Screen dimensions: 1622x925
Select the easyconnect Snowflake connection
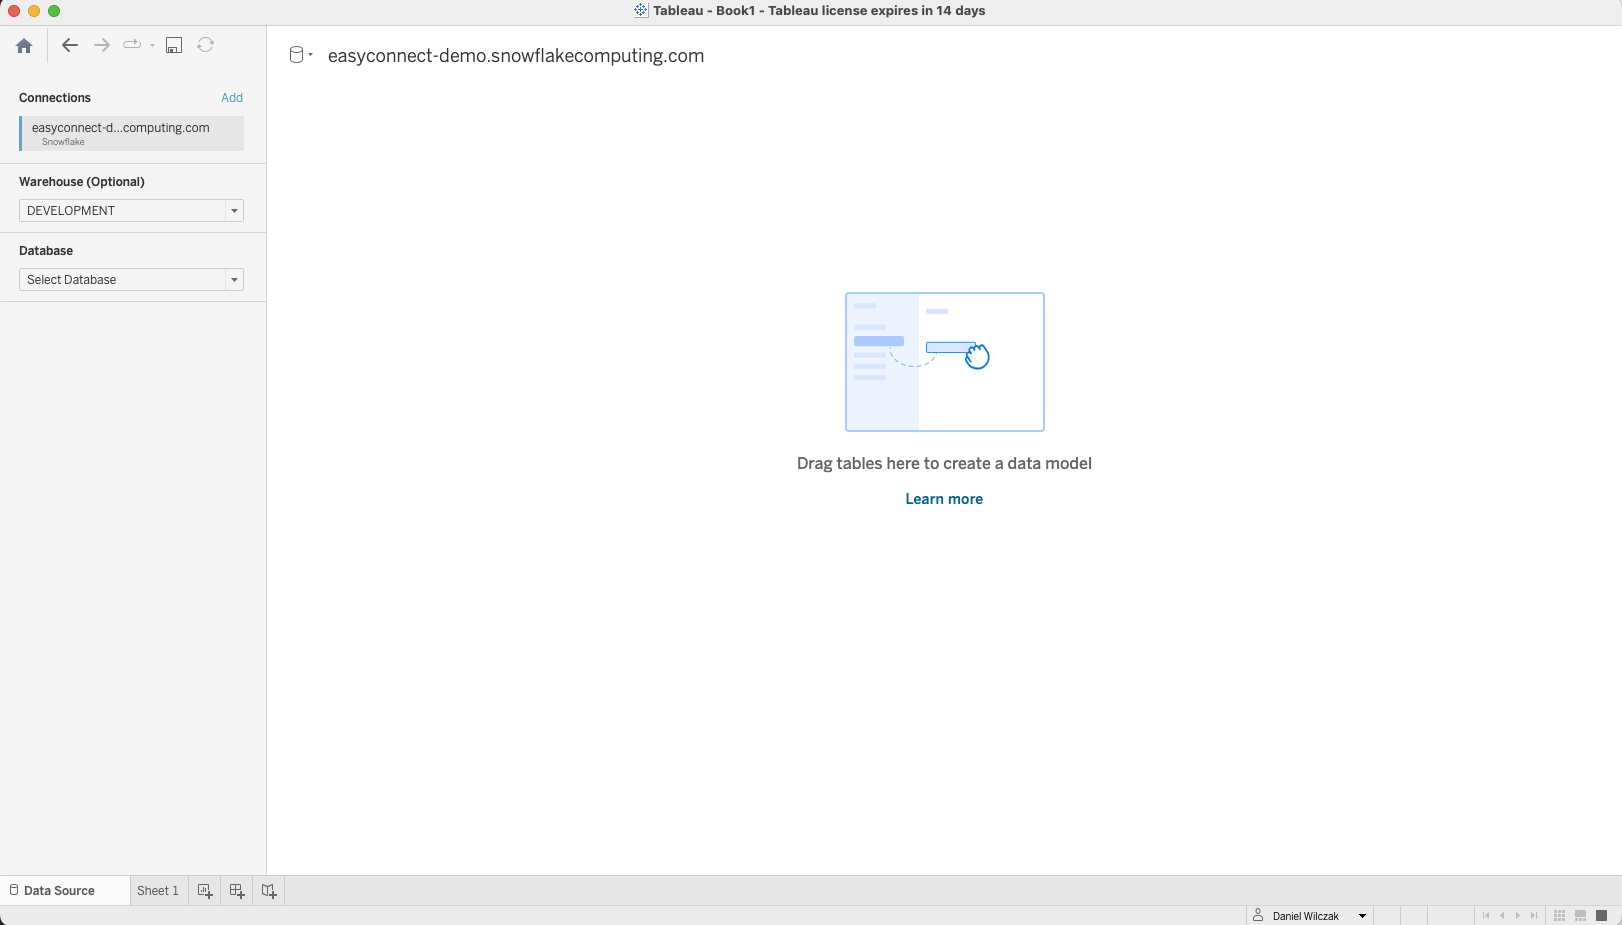(131, 133)
